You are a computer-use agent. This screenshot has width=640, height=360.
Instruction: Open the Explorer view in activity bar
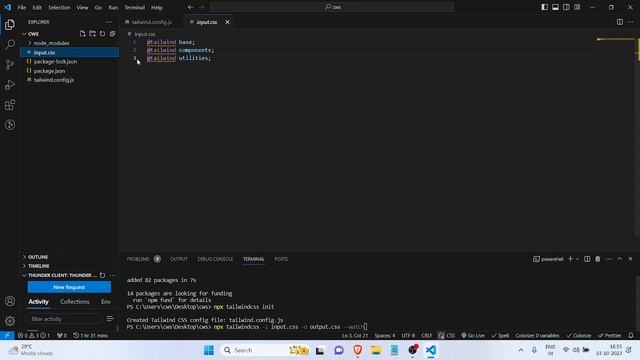point(10,25)
